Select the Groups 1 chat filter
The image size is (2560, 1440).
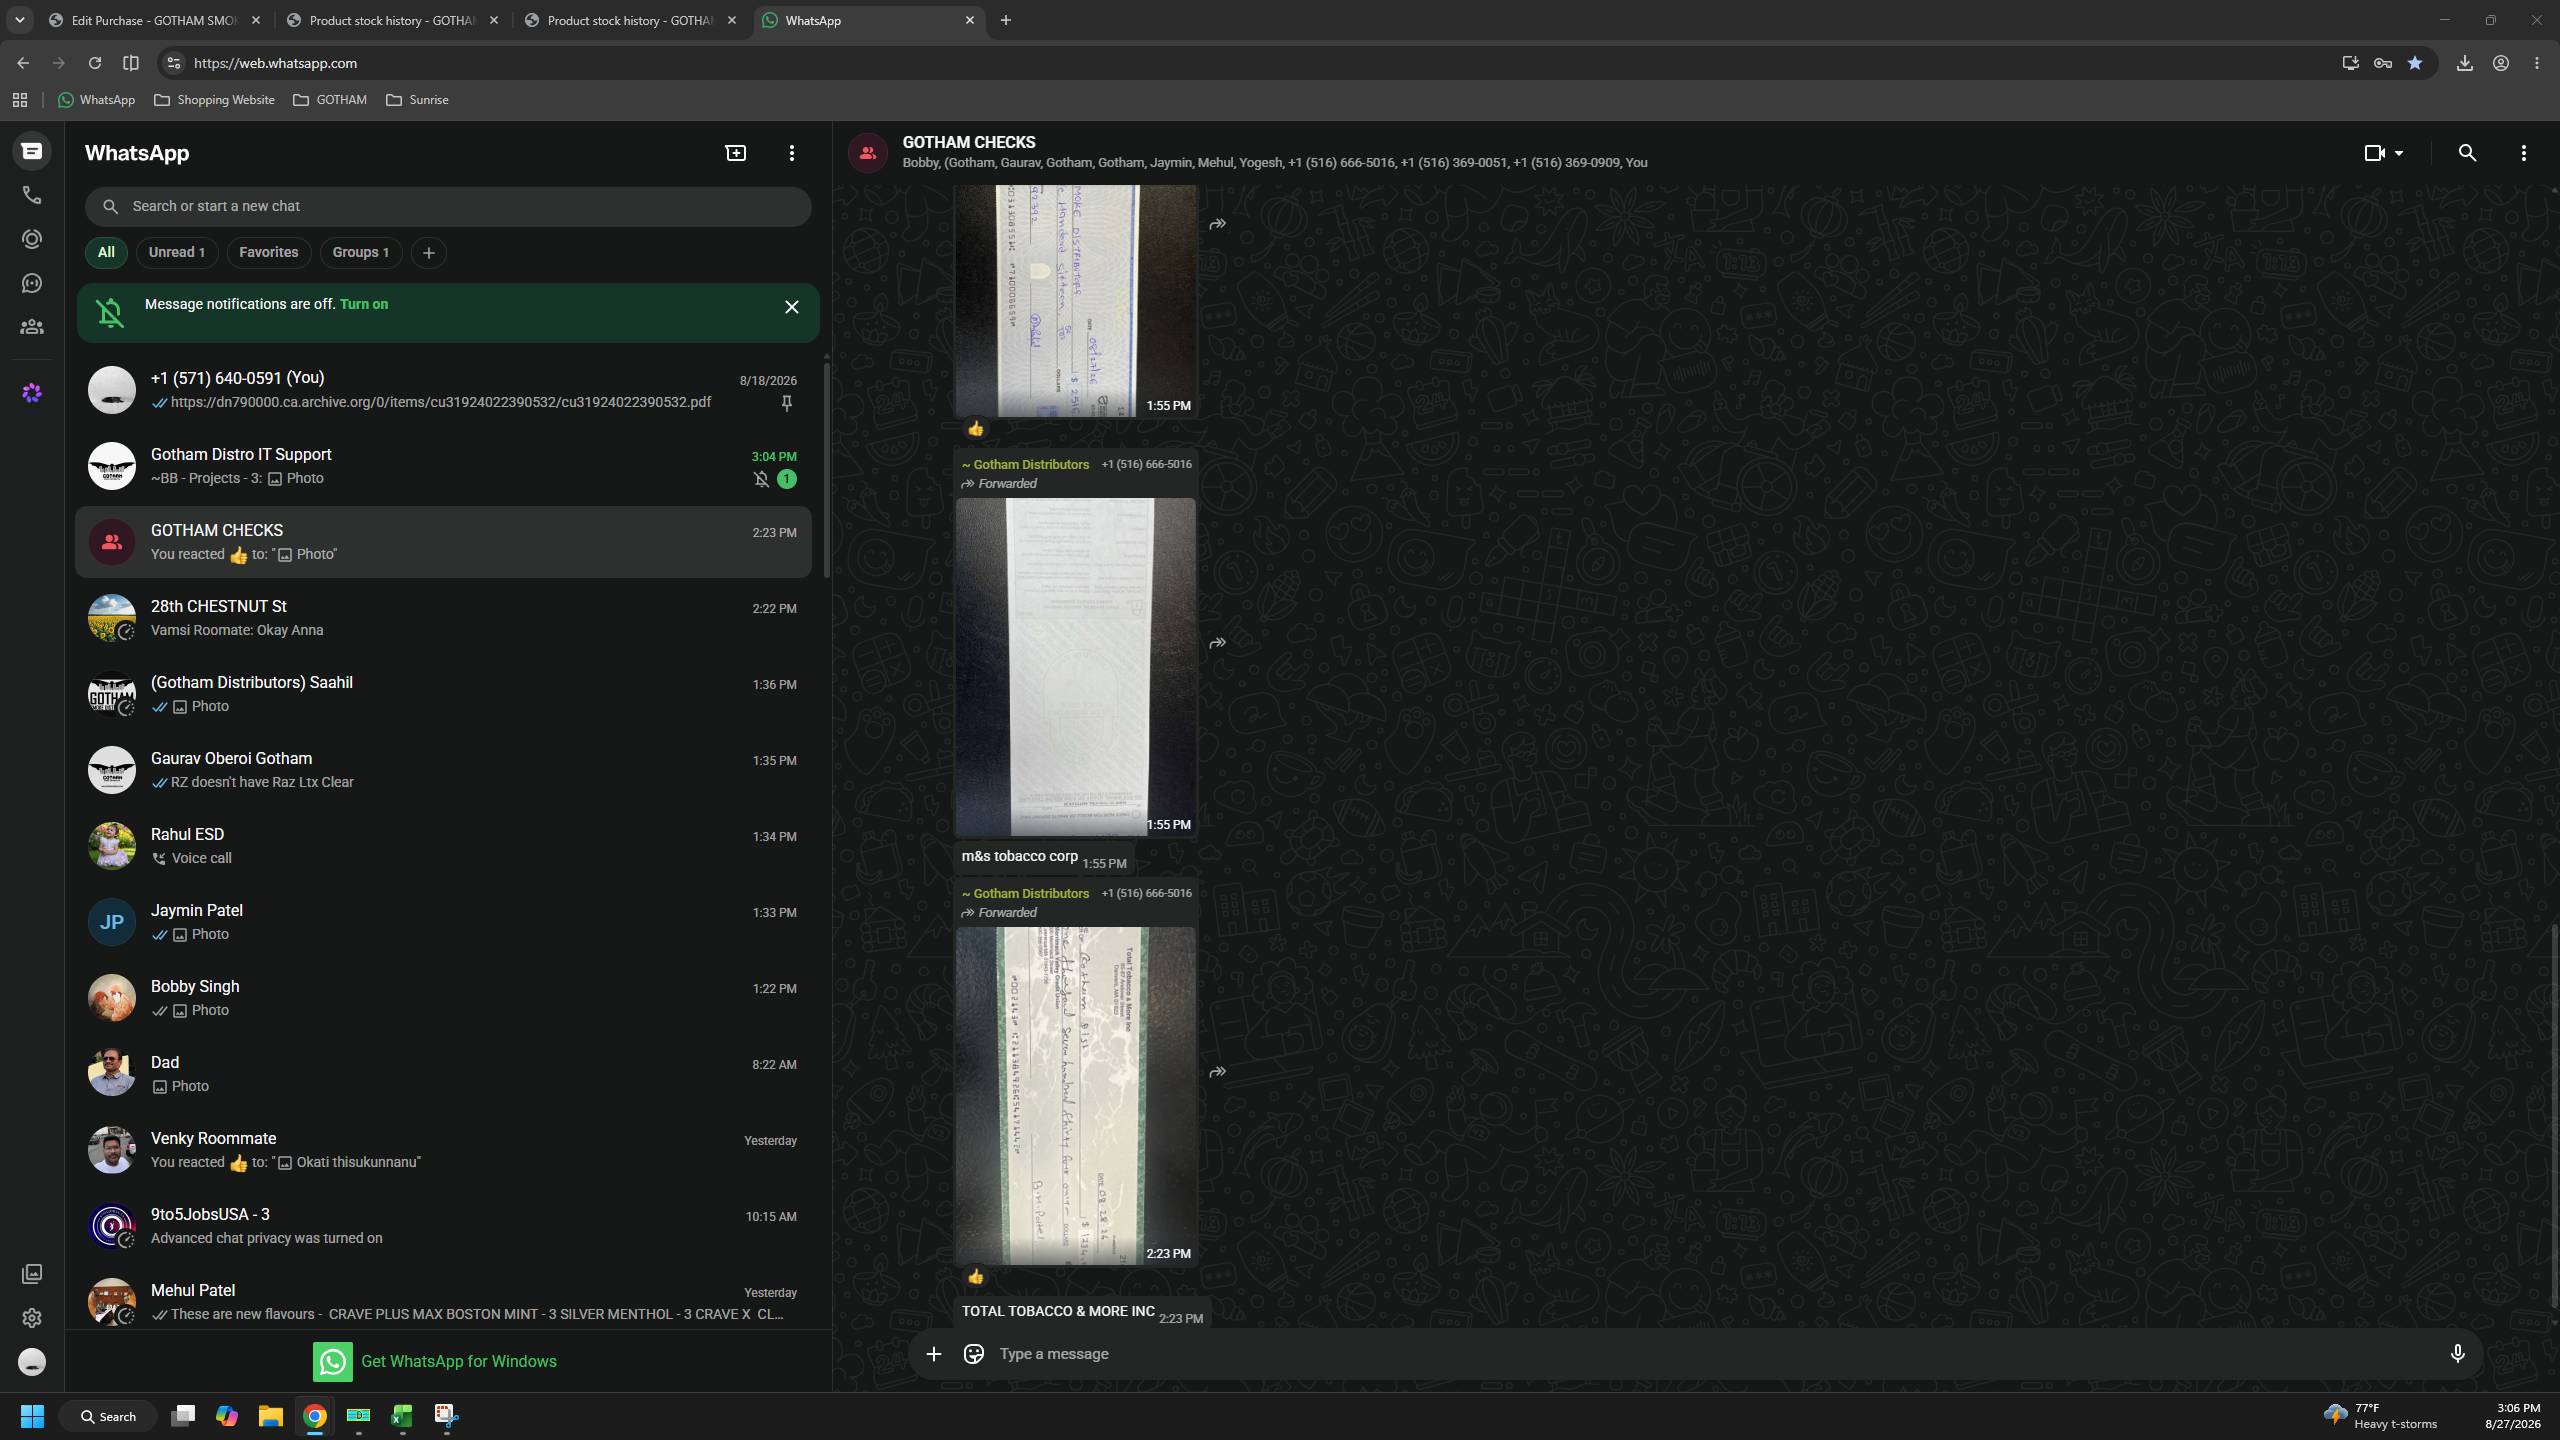tap(361, 252)
